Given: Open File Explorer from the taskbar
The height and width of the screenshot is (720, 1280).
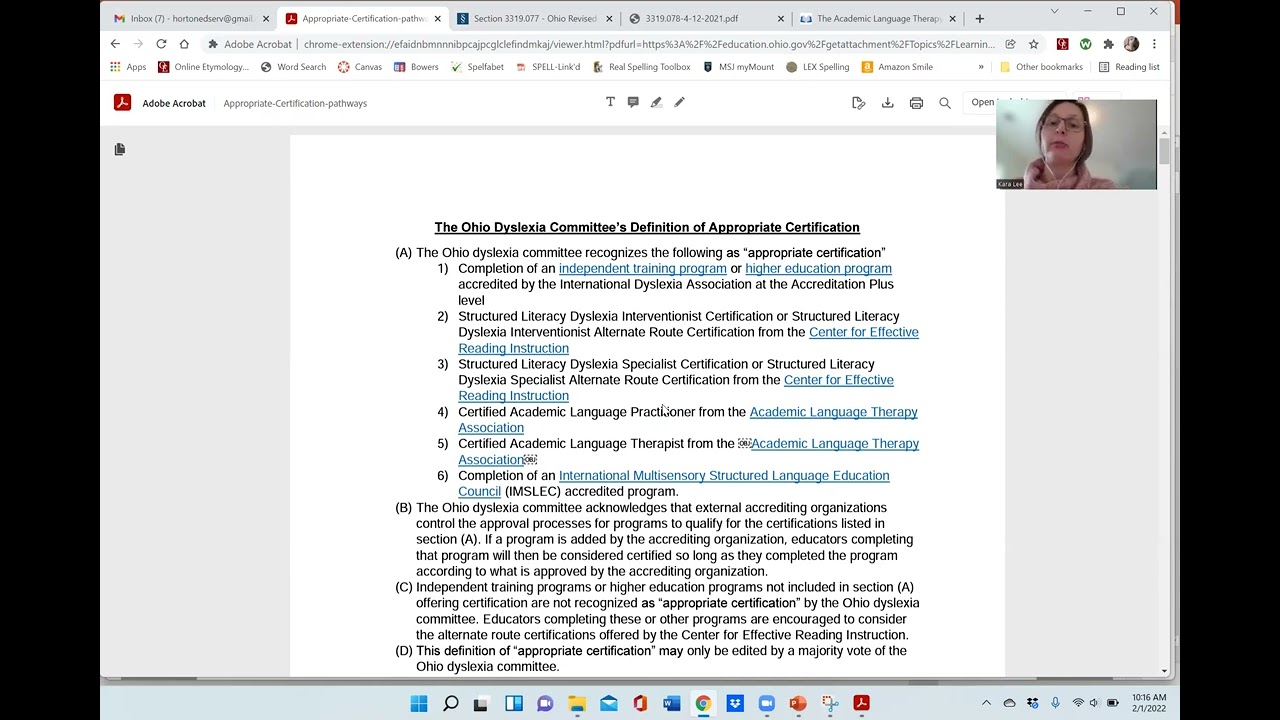Looking at the screenshot, I should pos(577,703).
